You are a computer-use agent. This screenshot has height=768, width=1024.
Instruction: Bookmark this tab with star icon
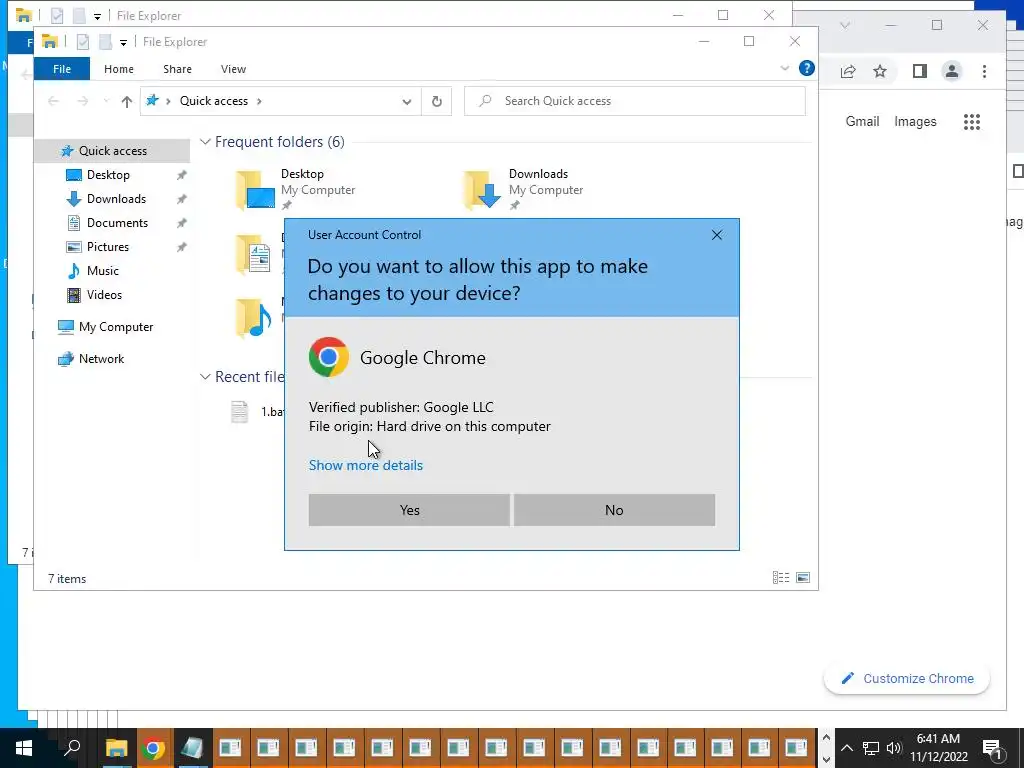tap(880, 71)
